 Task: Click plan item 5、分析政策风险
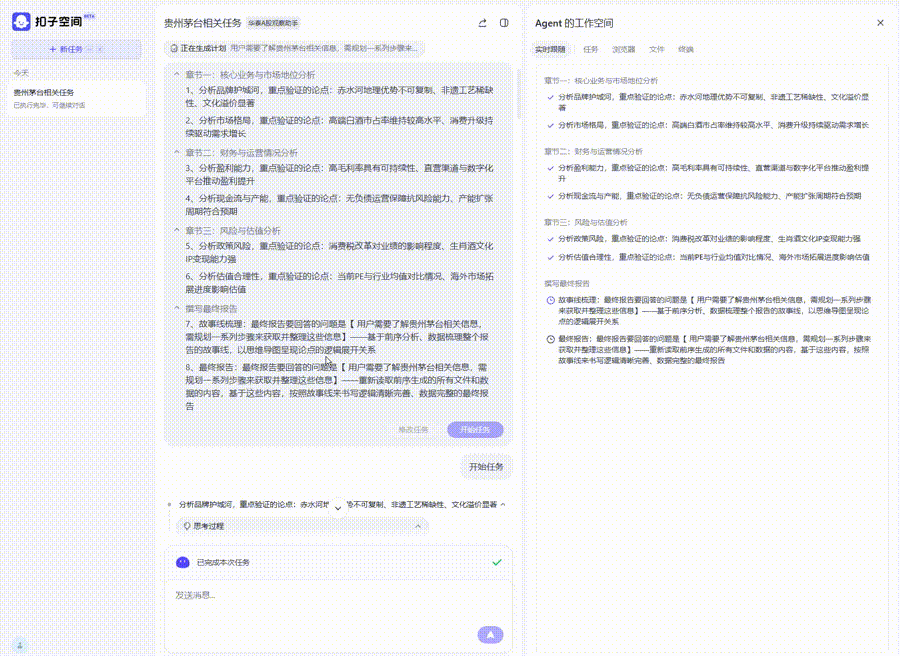click(x=339, y=253)
